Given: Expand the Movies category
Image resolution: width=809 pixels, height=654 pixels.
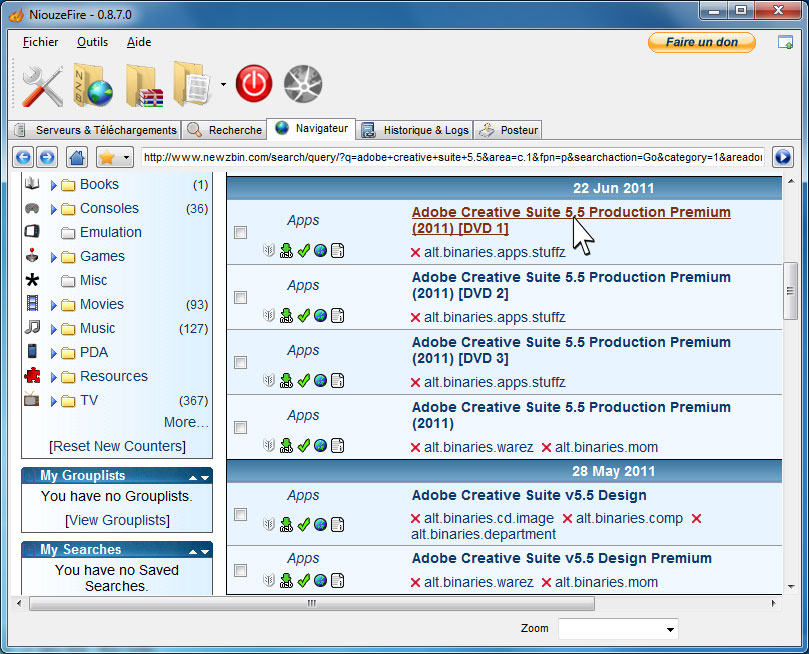Looking at the screenshot, I should tap(53, 305).
